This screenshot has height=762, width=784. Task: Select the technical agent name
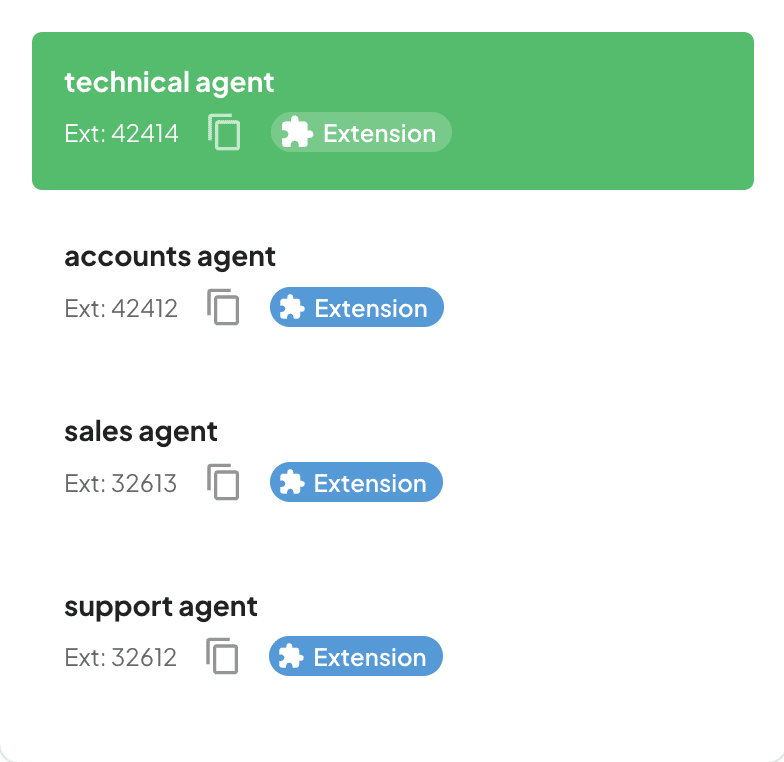tap(169, 82)
